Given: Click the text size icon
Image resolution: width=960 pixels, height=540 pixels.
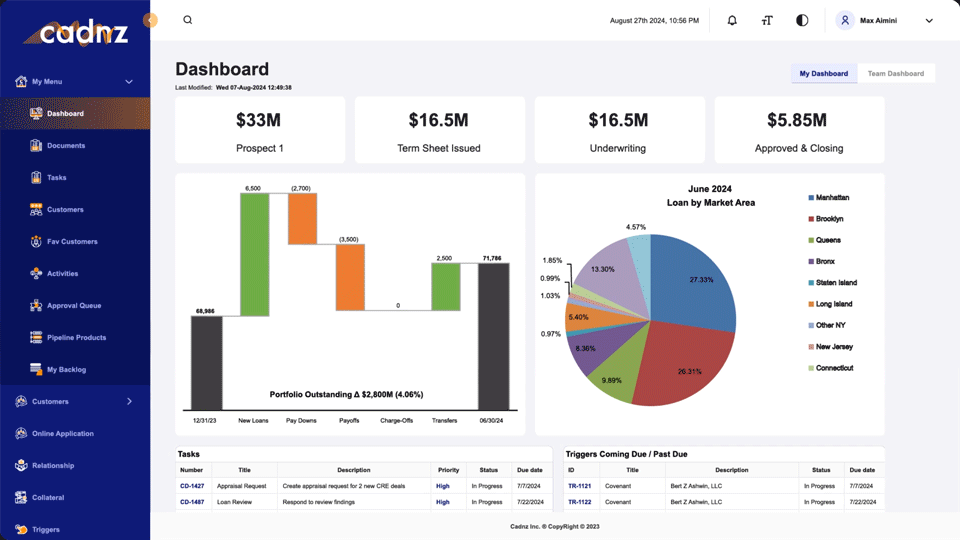Looking at the screenshot, I should pyautogui.click(x=767, y=20).
